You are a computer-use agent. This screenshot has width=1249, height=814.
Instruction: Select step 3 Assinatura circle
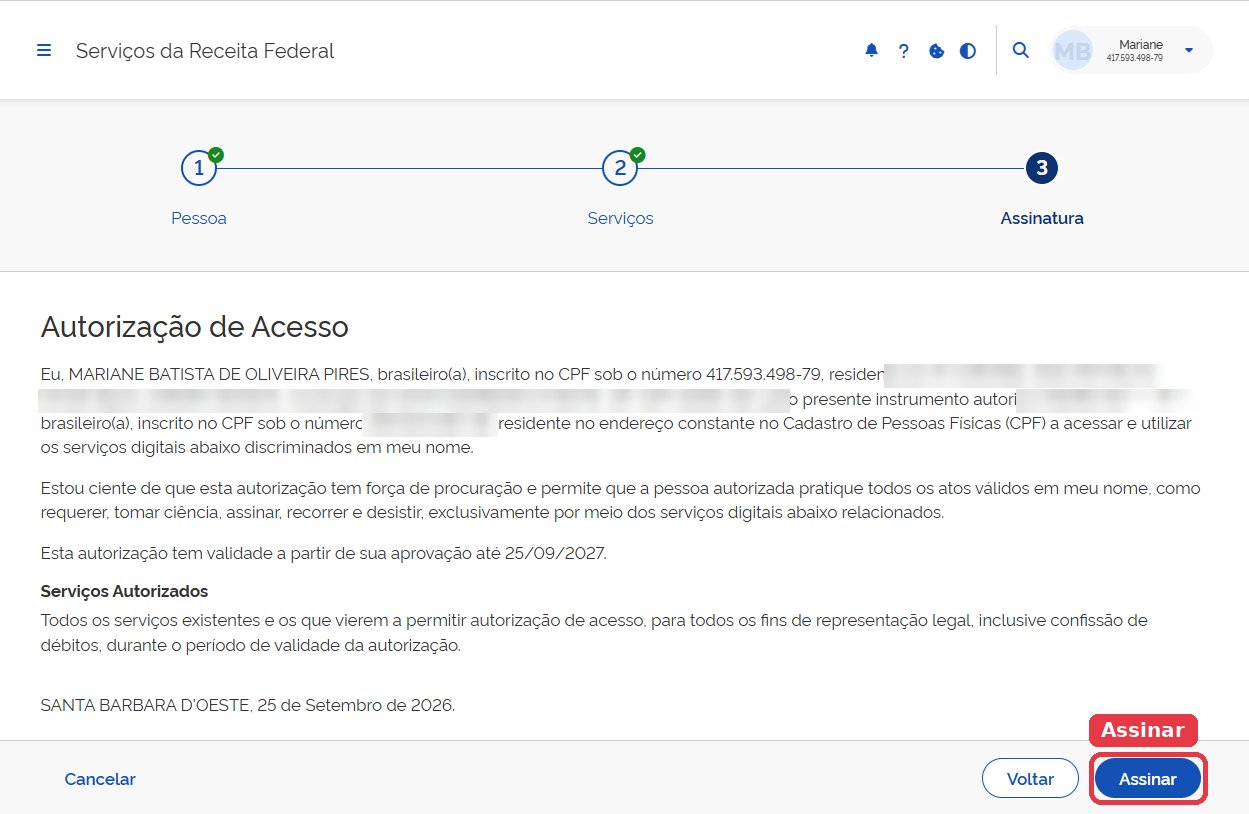pos(1042,168)
